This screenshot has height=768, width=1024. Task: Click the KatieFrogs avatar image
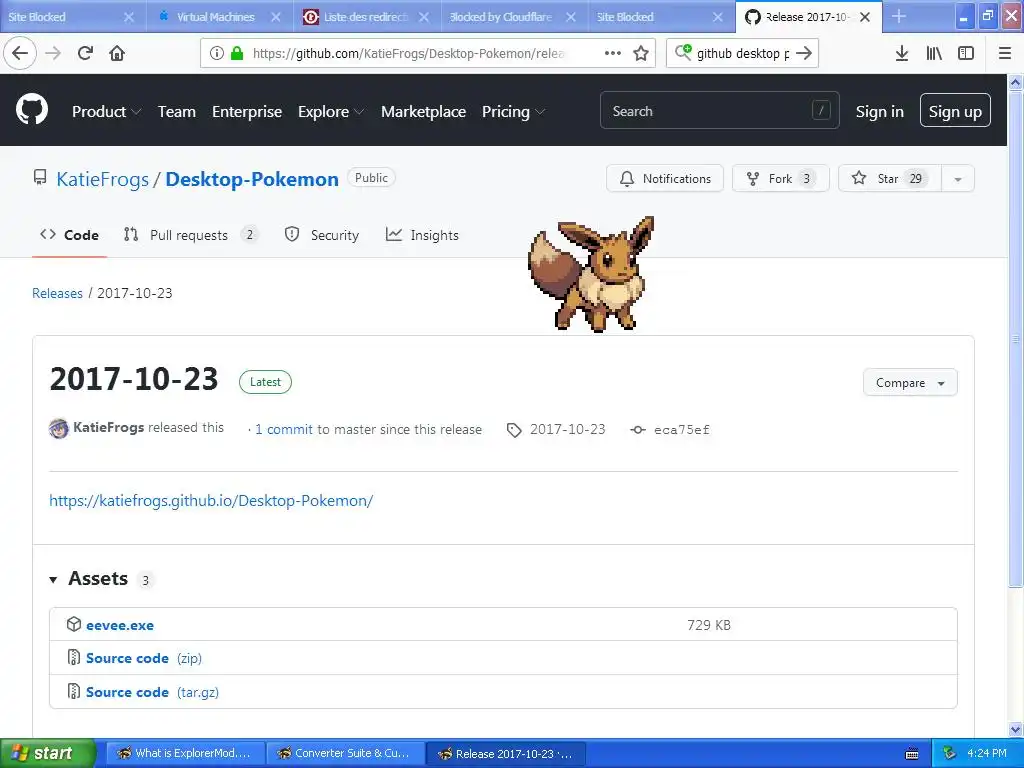point(59,428)
